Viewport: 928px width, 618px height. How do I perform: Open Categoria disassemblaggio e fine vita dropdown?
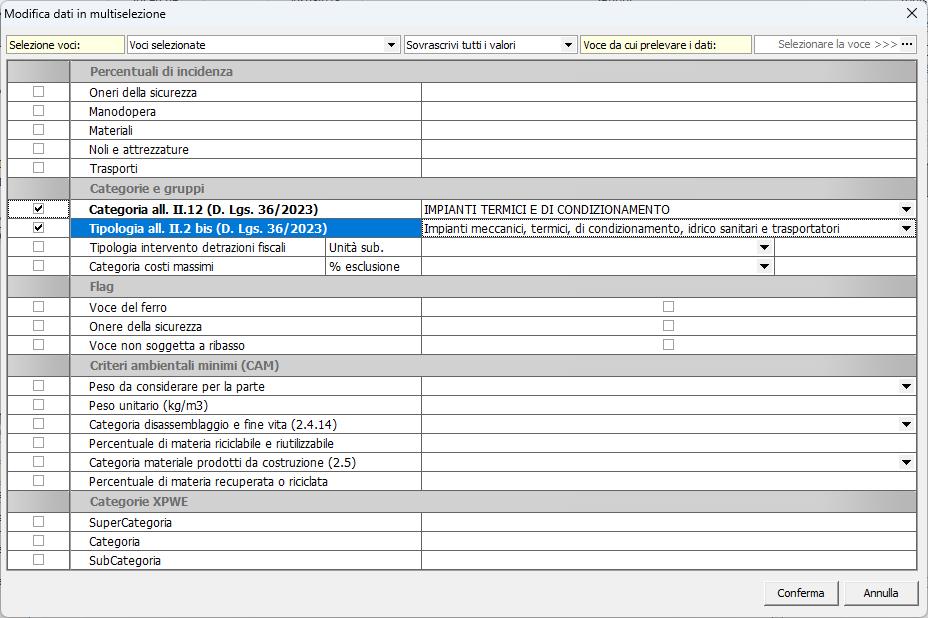906,424
